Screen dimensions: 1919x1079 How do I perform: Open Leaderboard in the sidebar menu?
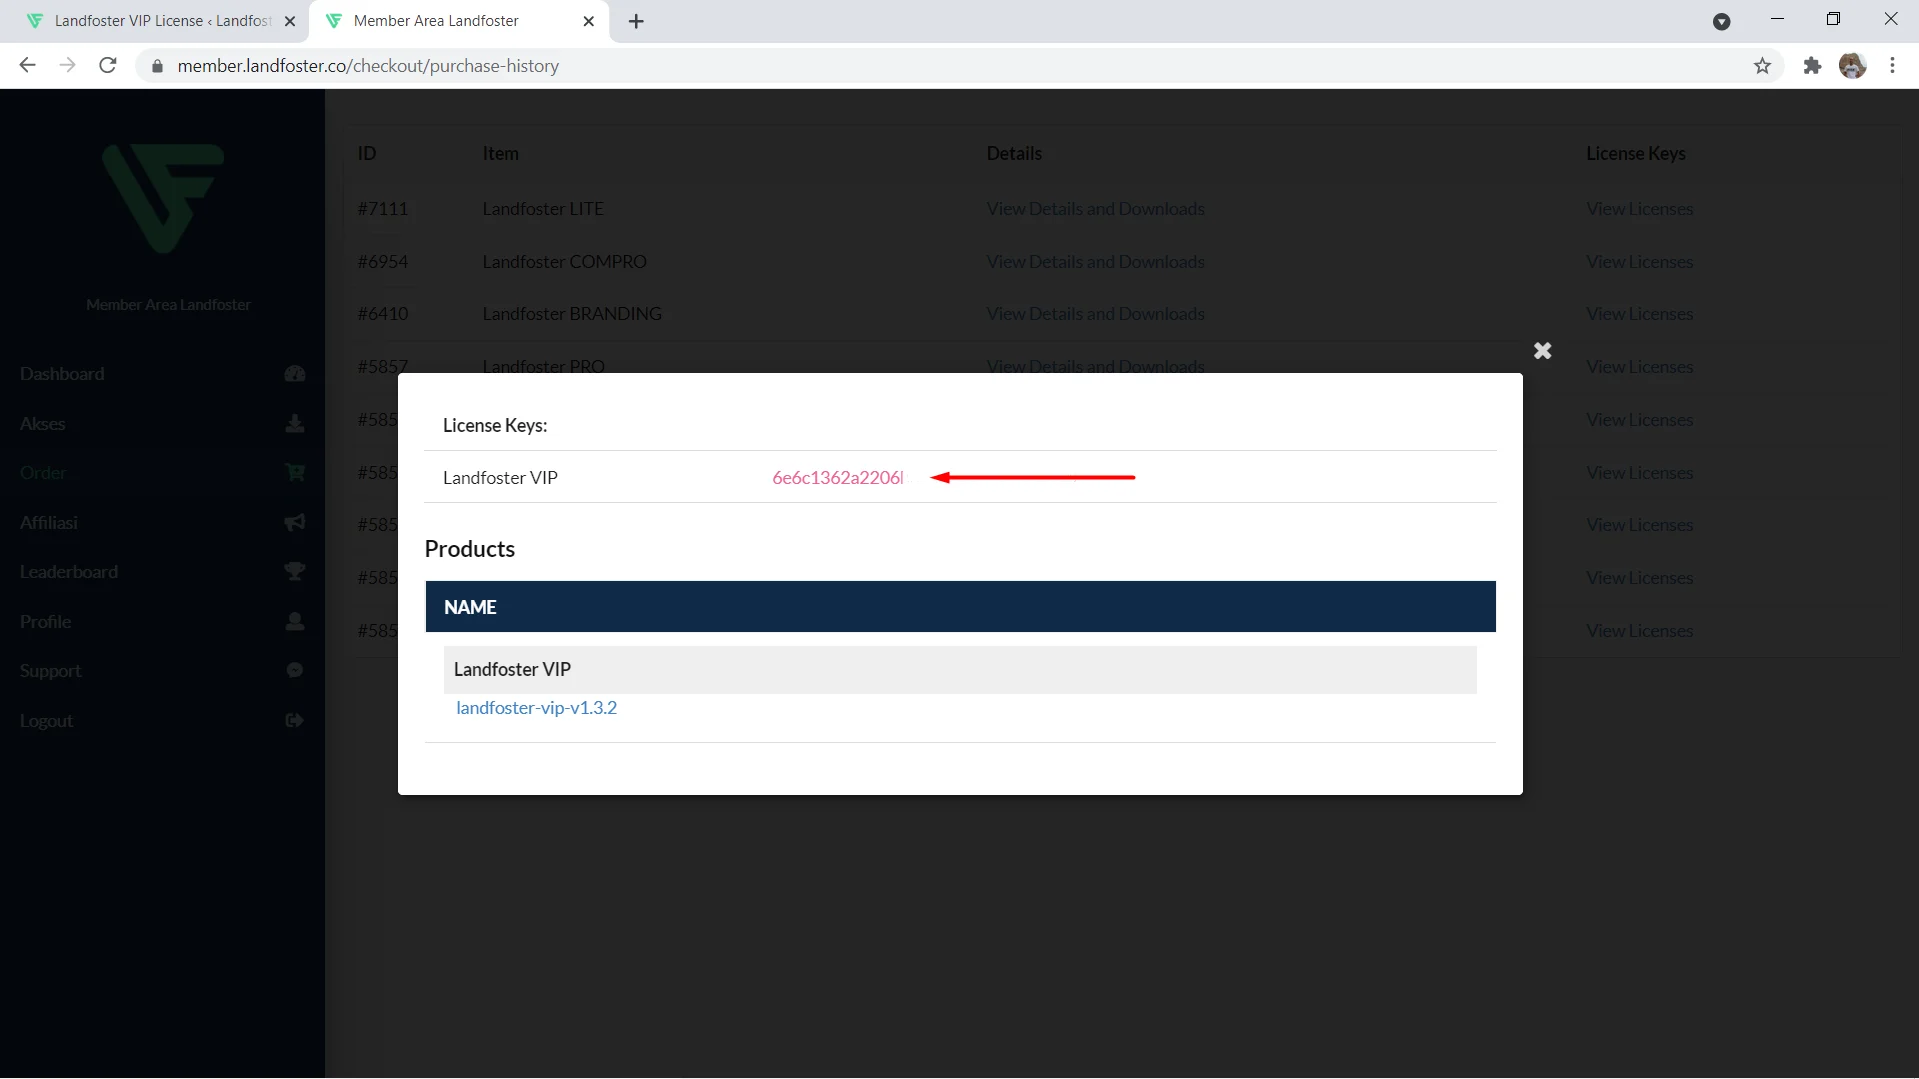click(x=69, y=571)
